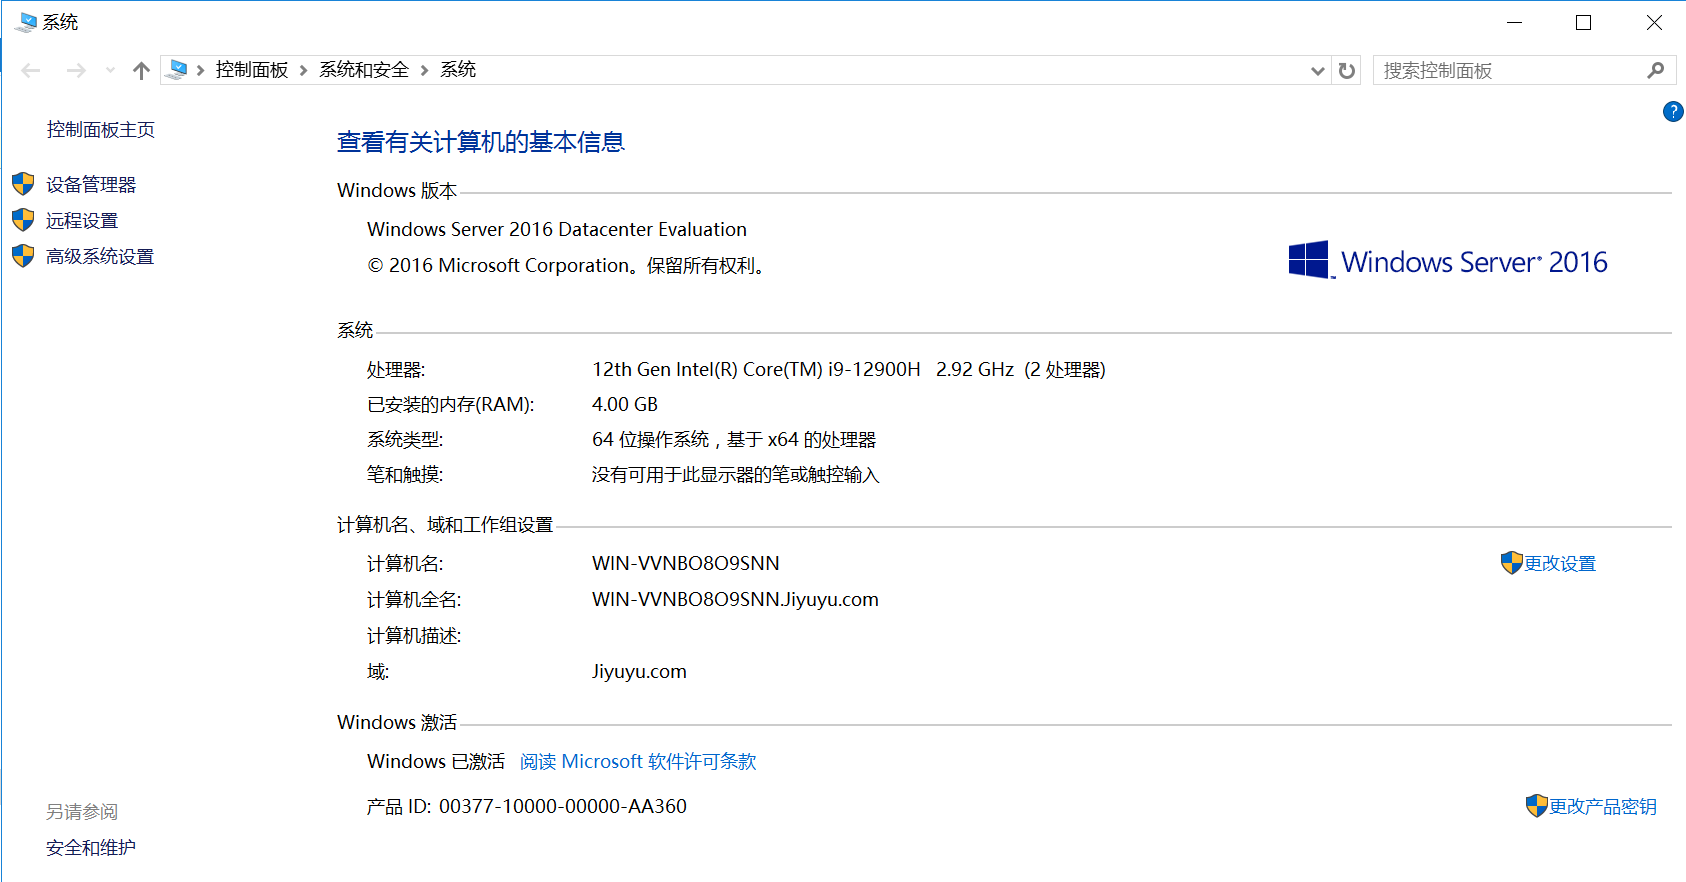Open 控制面板主页 link
The width and height of the screenshot is (1686, 882).
point(101,130)
